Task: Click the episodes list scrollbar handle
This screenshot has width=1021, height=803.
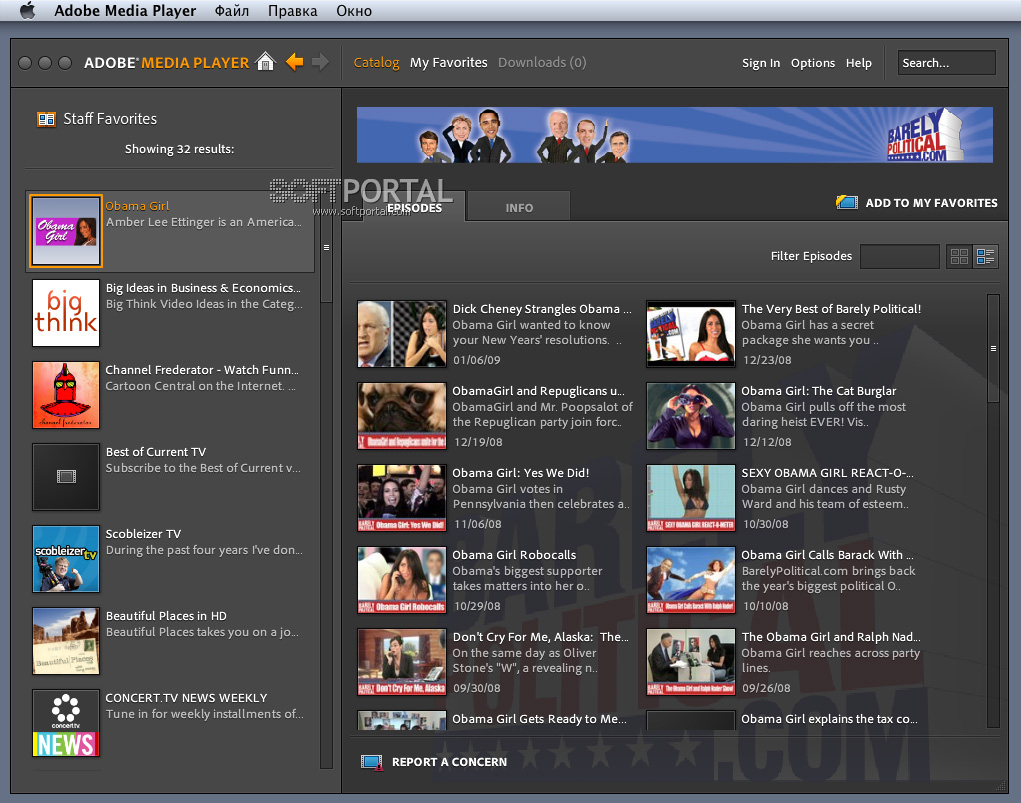Action: coord(993,348)
